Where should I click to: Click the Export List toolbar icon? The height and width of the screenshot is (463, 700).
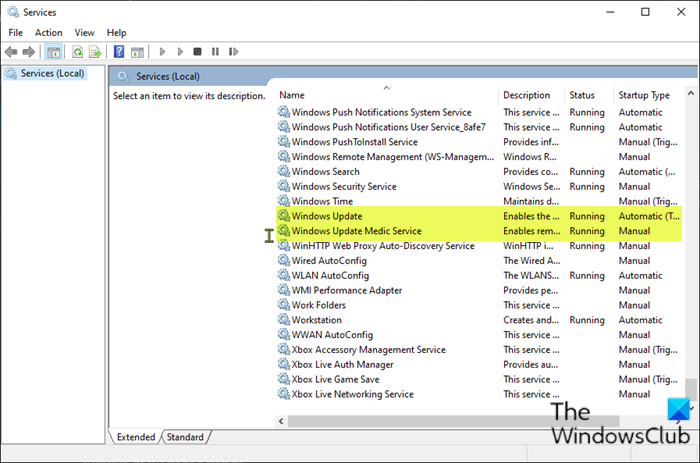[x=95, y=52]
